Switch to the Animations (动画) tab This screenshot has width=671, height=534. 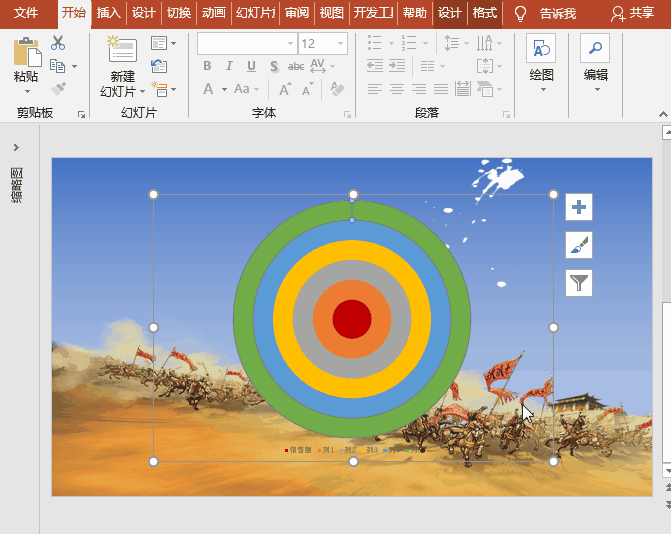tap(214, 13)
